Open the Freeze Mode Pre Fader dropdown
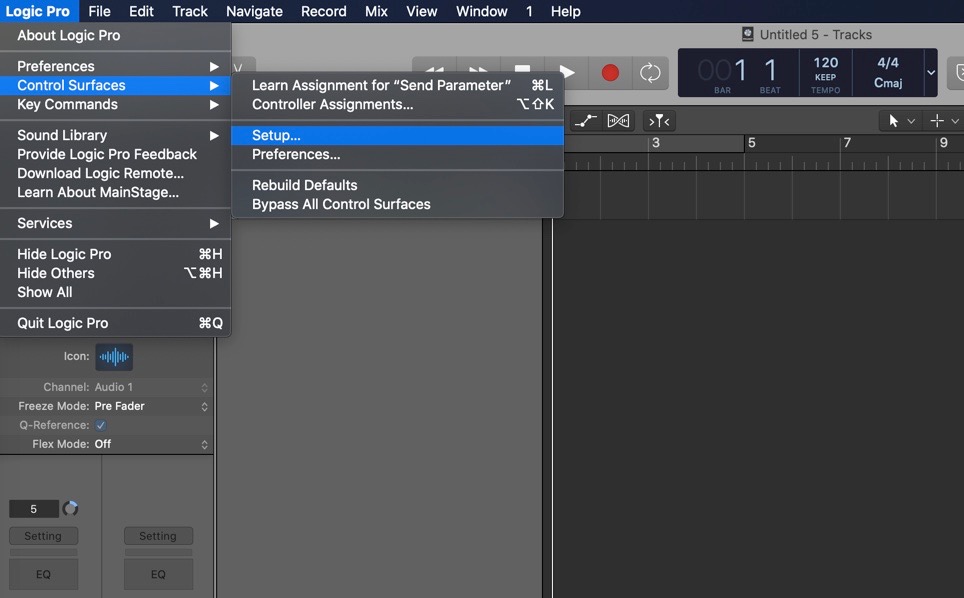Screen dimensions: 964x598 pyautogui.click(x=150, y=406)
